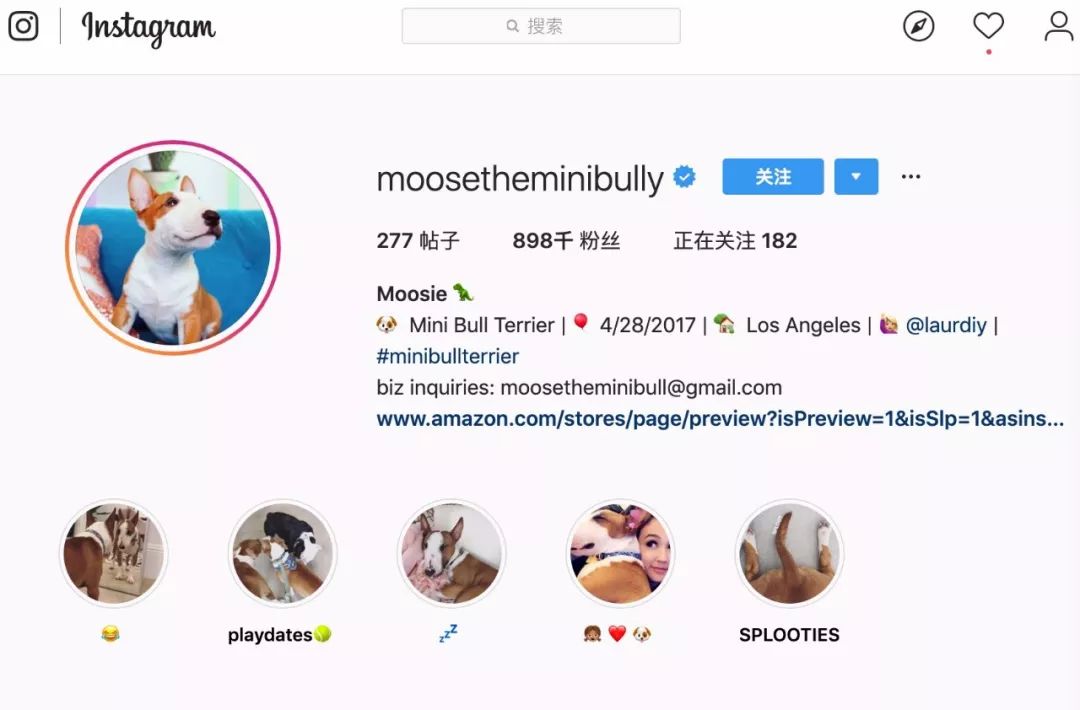Open the three-dots options menu
The width and height of the screenshot is (1080, 710).
(x=911, y=177)
